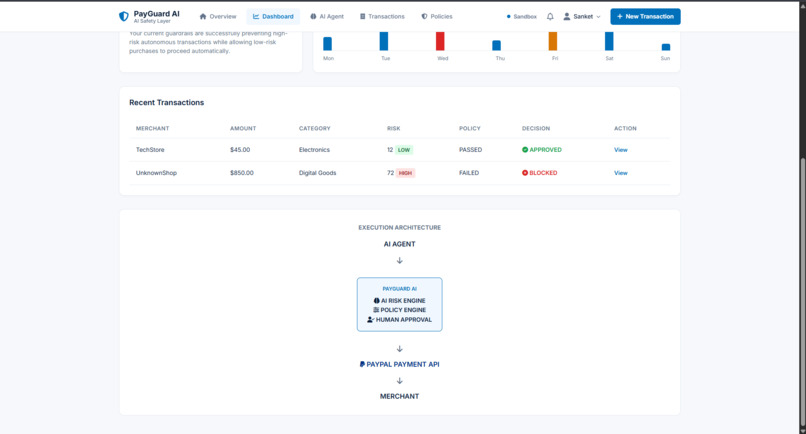Click the POLICY ENGINE text
The image size is (806, 434).
(403, 310)
